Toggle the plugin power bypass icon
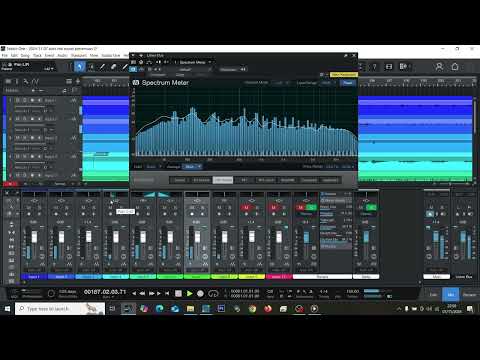The image size is (480, 360). click(x=133, y=69)
